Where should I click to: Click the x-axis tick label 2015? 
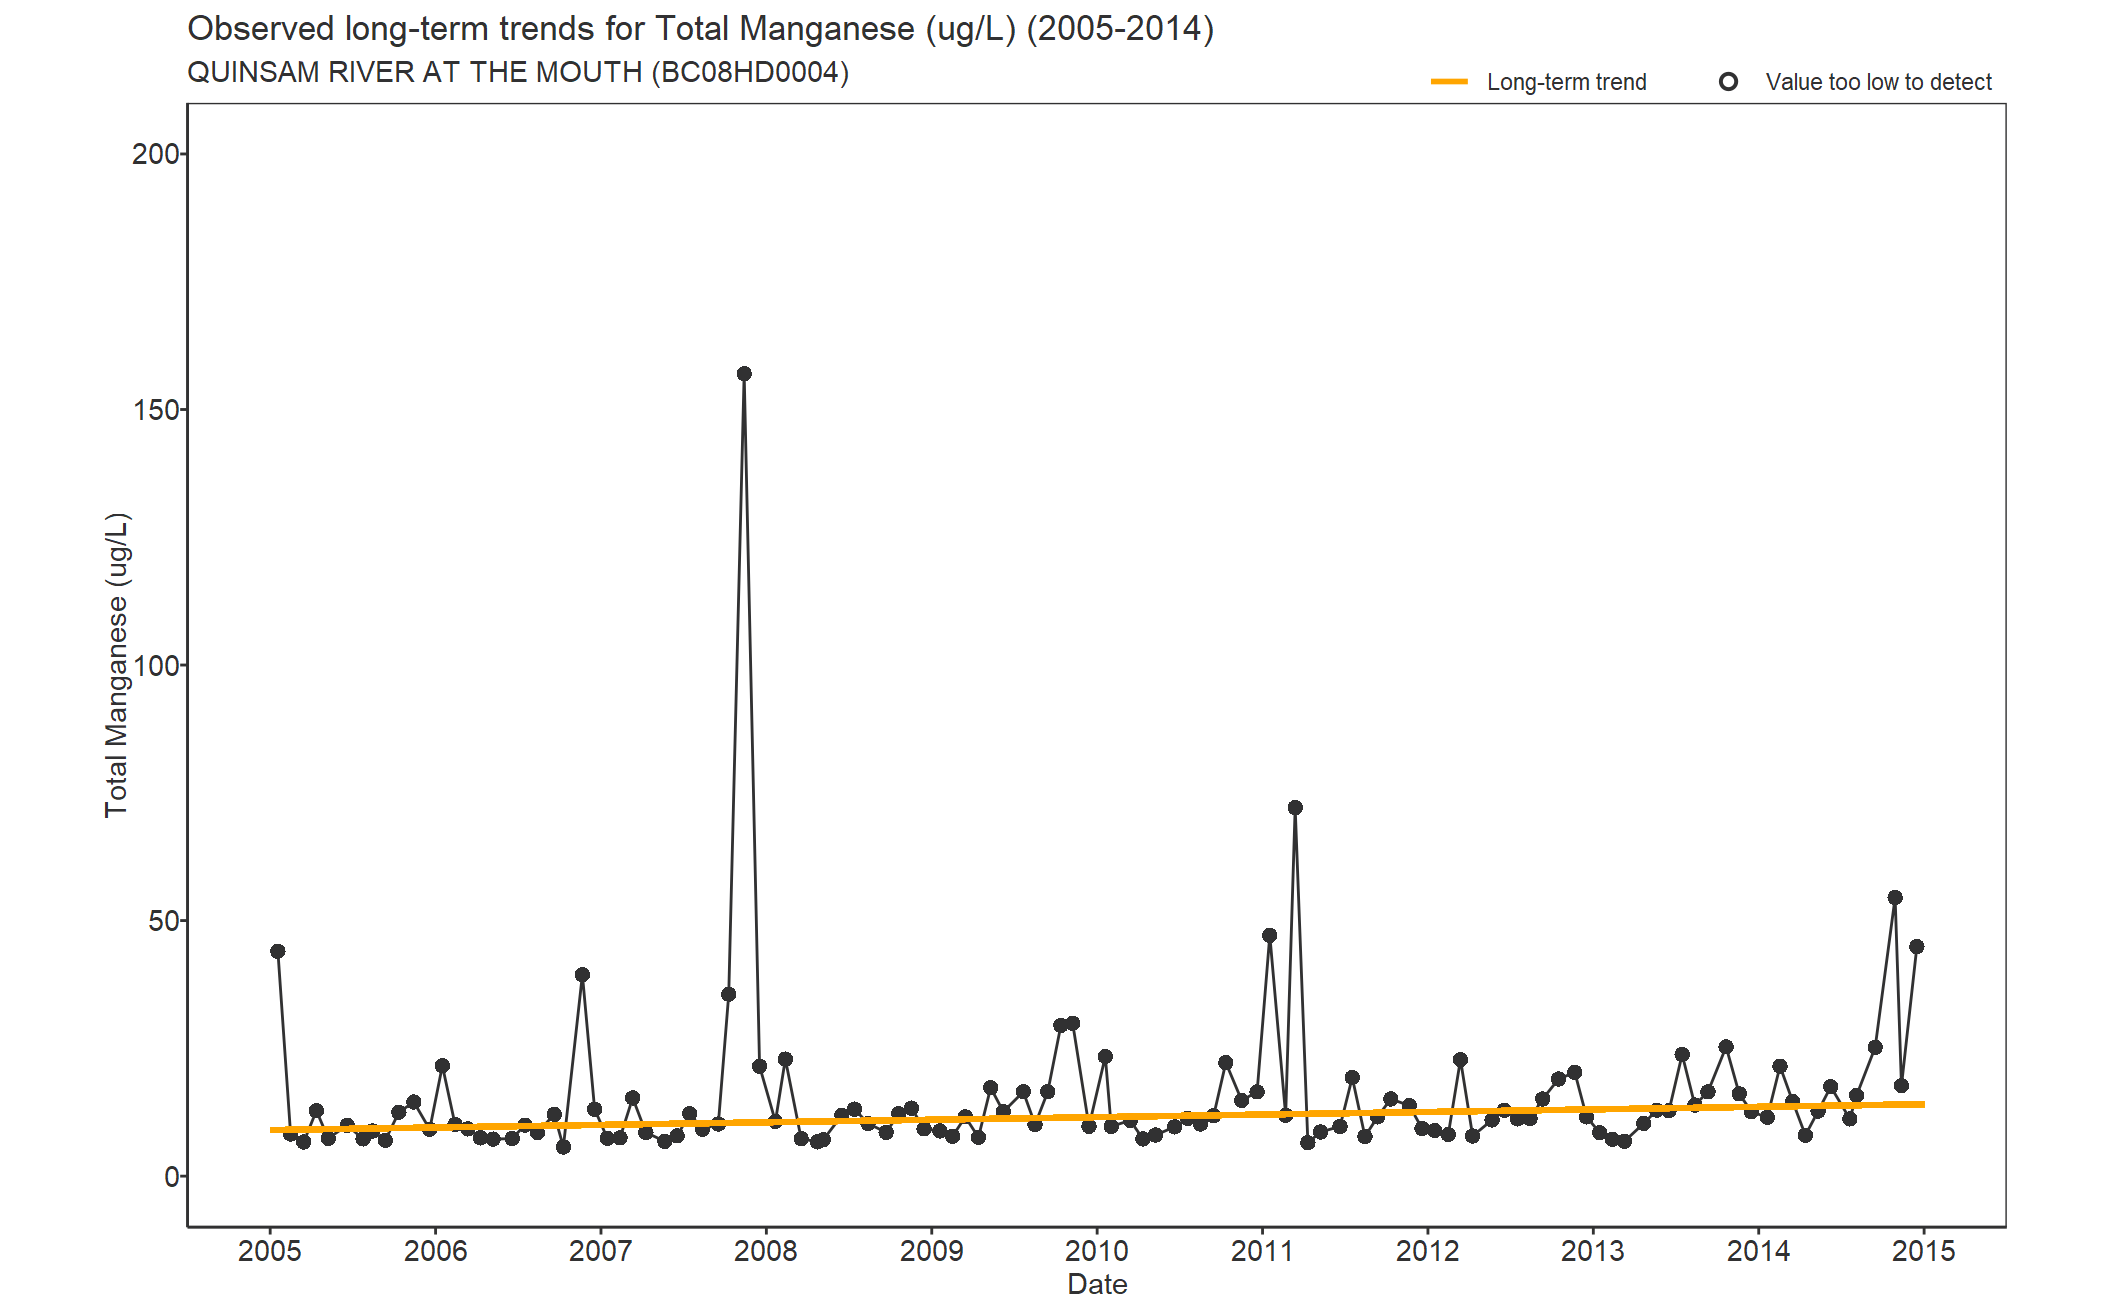1924,1251
